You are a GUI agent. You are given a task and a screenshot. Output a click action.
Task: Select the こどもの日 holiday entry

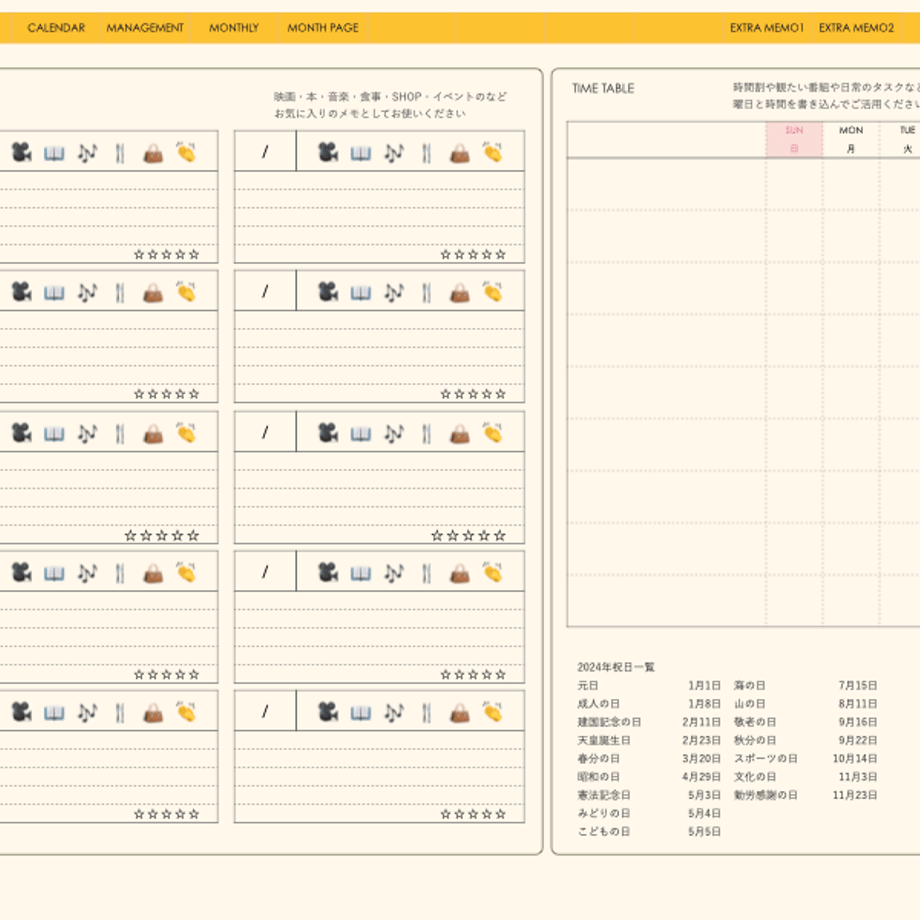(604, 831)
